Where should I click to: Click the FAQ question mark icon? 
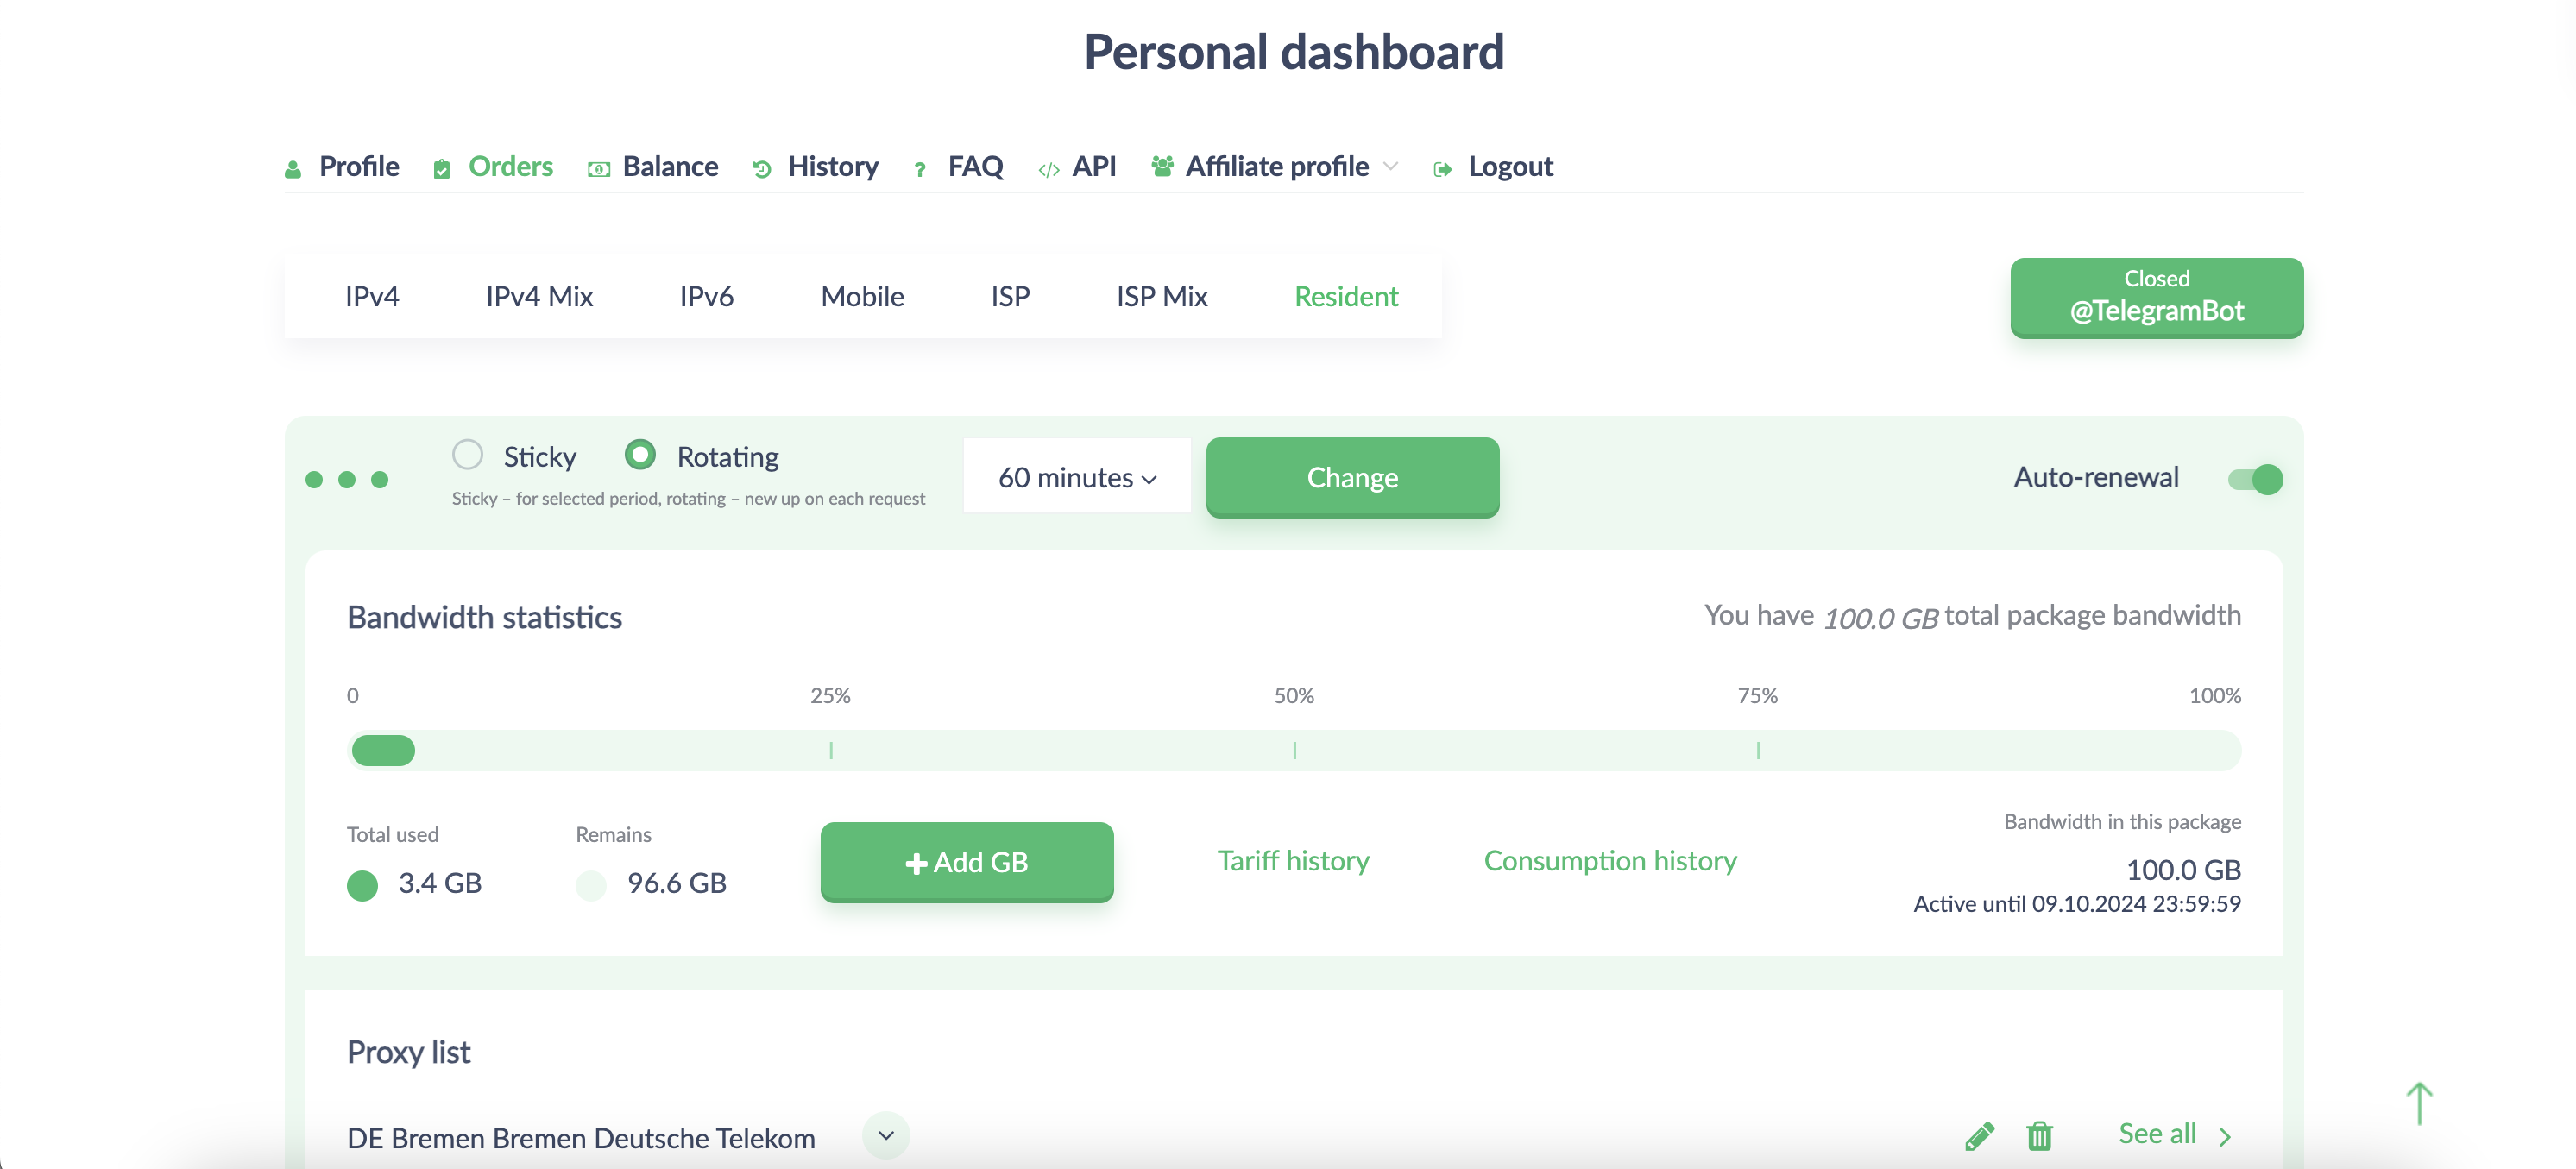pos(920,170)
